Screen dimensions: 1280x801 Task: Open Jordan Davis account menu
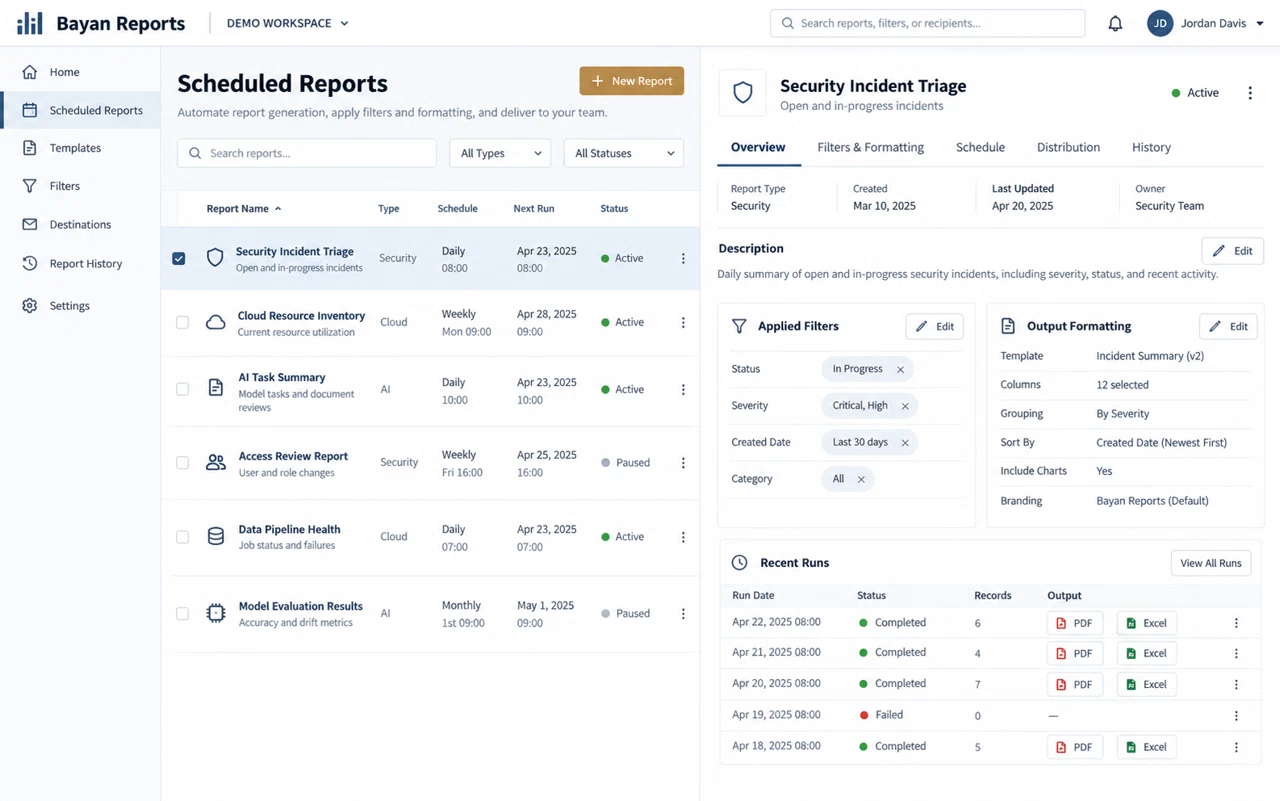click(x=1206, y=23)
